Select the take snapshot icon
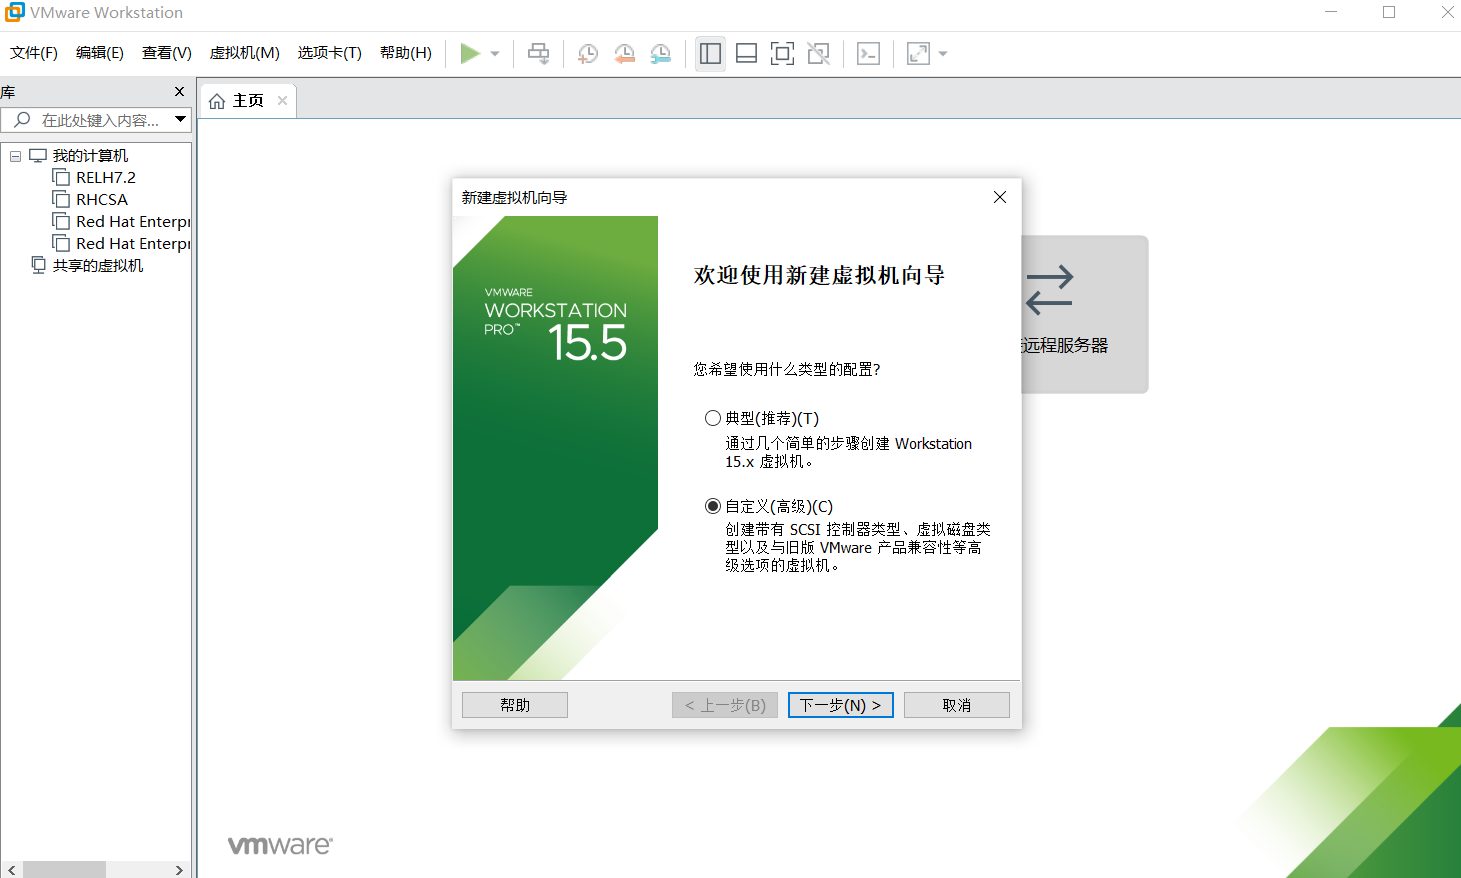 pyautogui.click(x=588, y=53)
